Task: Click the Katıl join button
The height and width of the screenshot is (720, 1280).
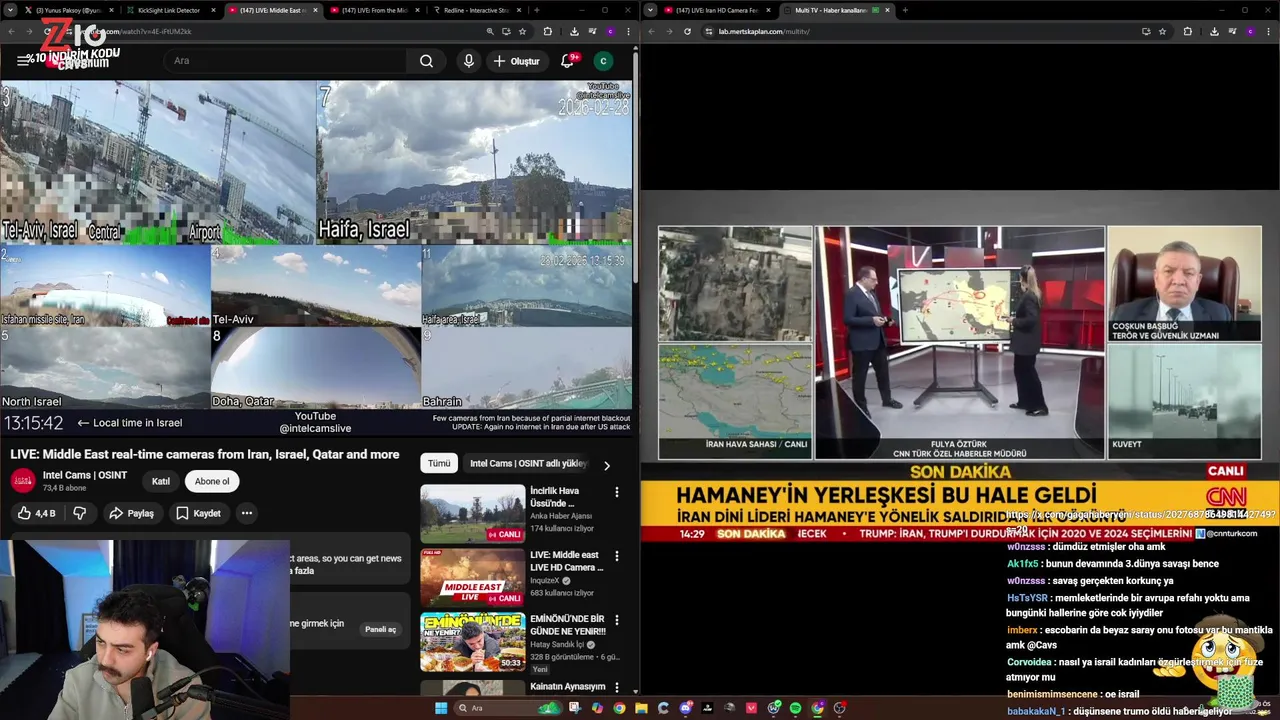Action: pos(161,481)
